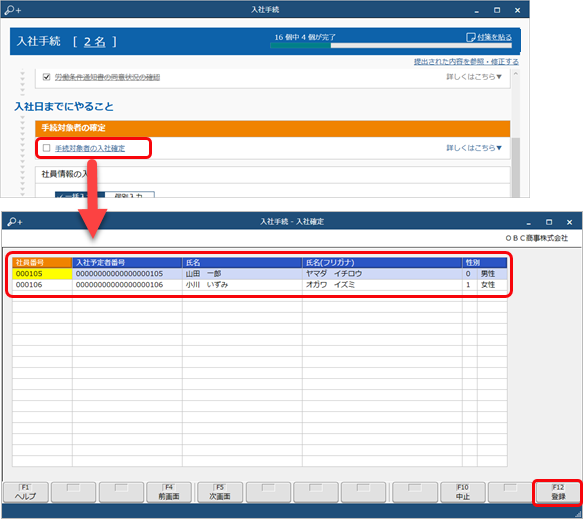583x519 pixels.
Task: Click the search-plus icon in upper title bar
Action: tap(13, 10)
